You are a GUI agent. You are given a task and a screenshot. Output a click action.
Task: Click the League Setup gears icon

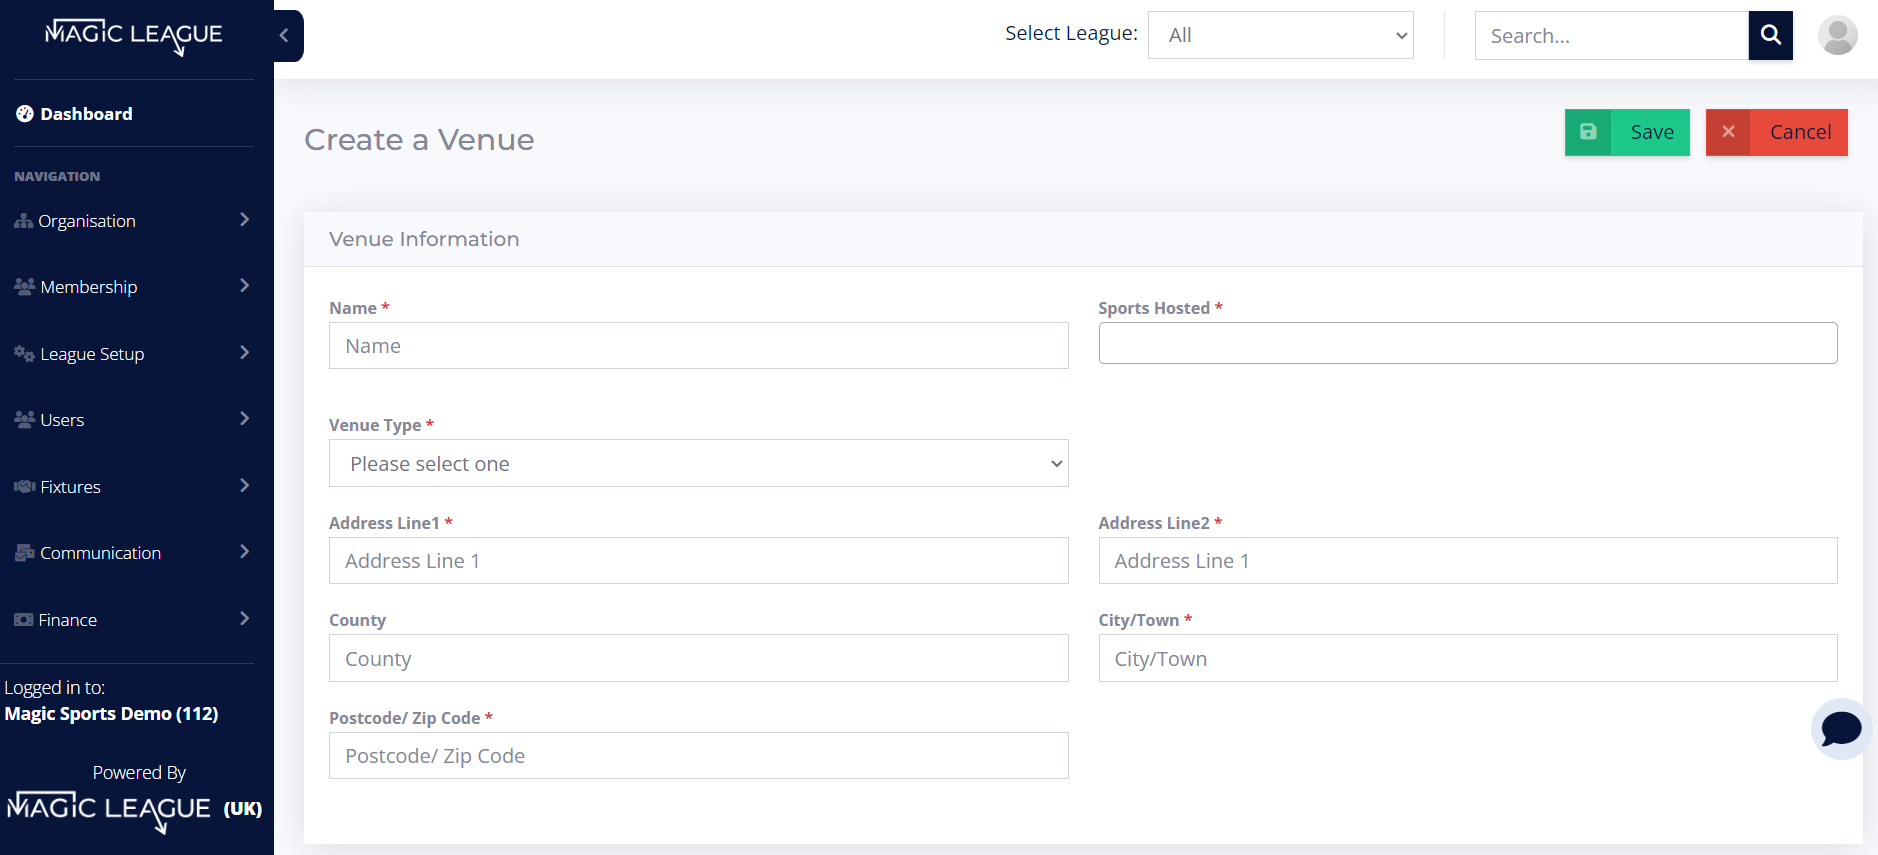[x=25, y=353]
